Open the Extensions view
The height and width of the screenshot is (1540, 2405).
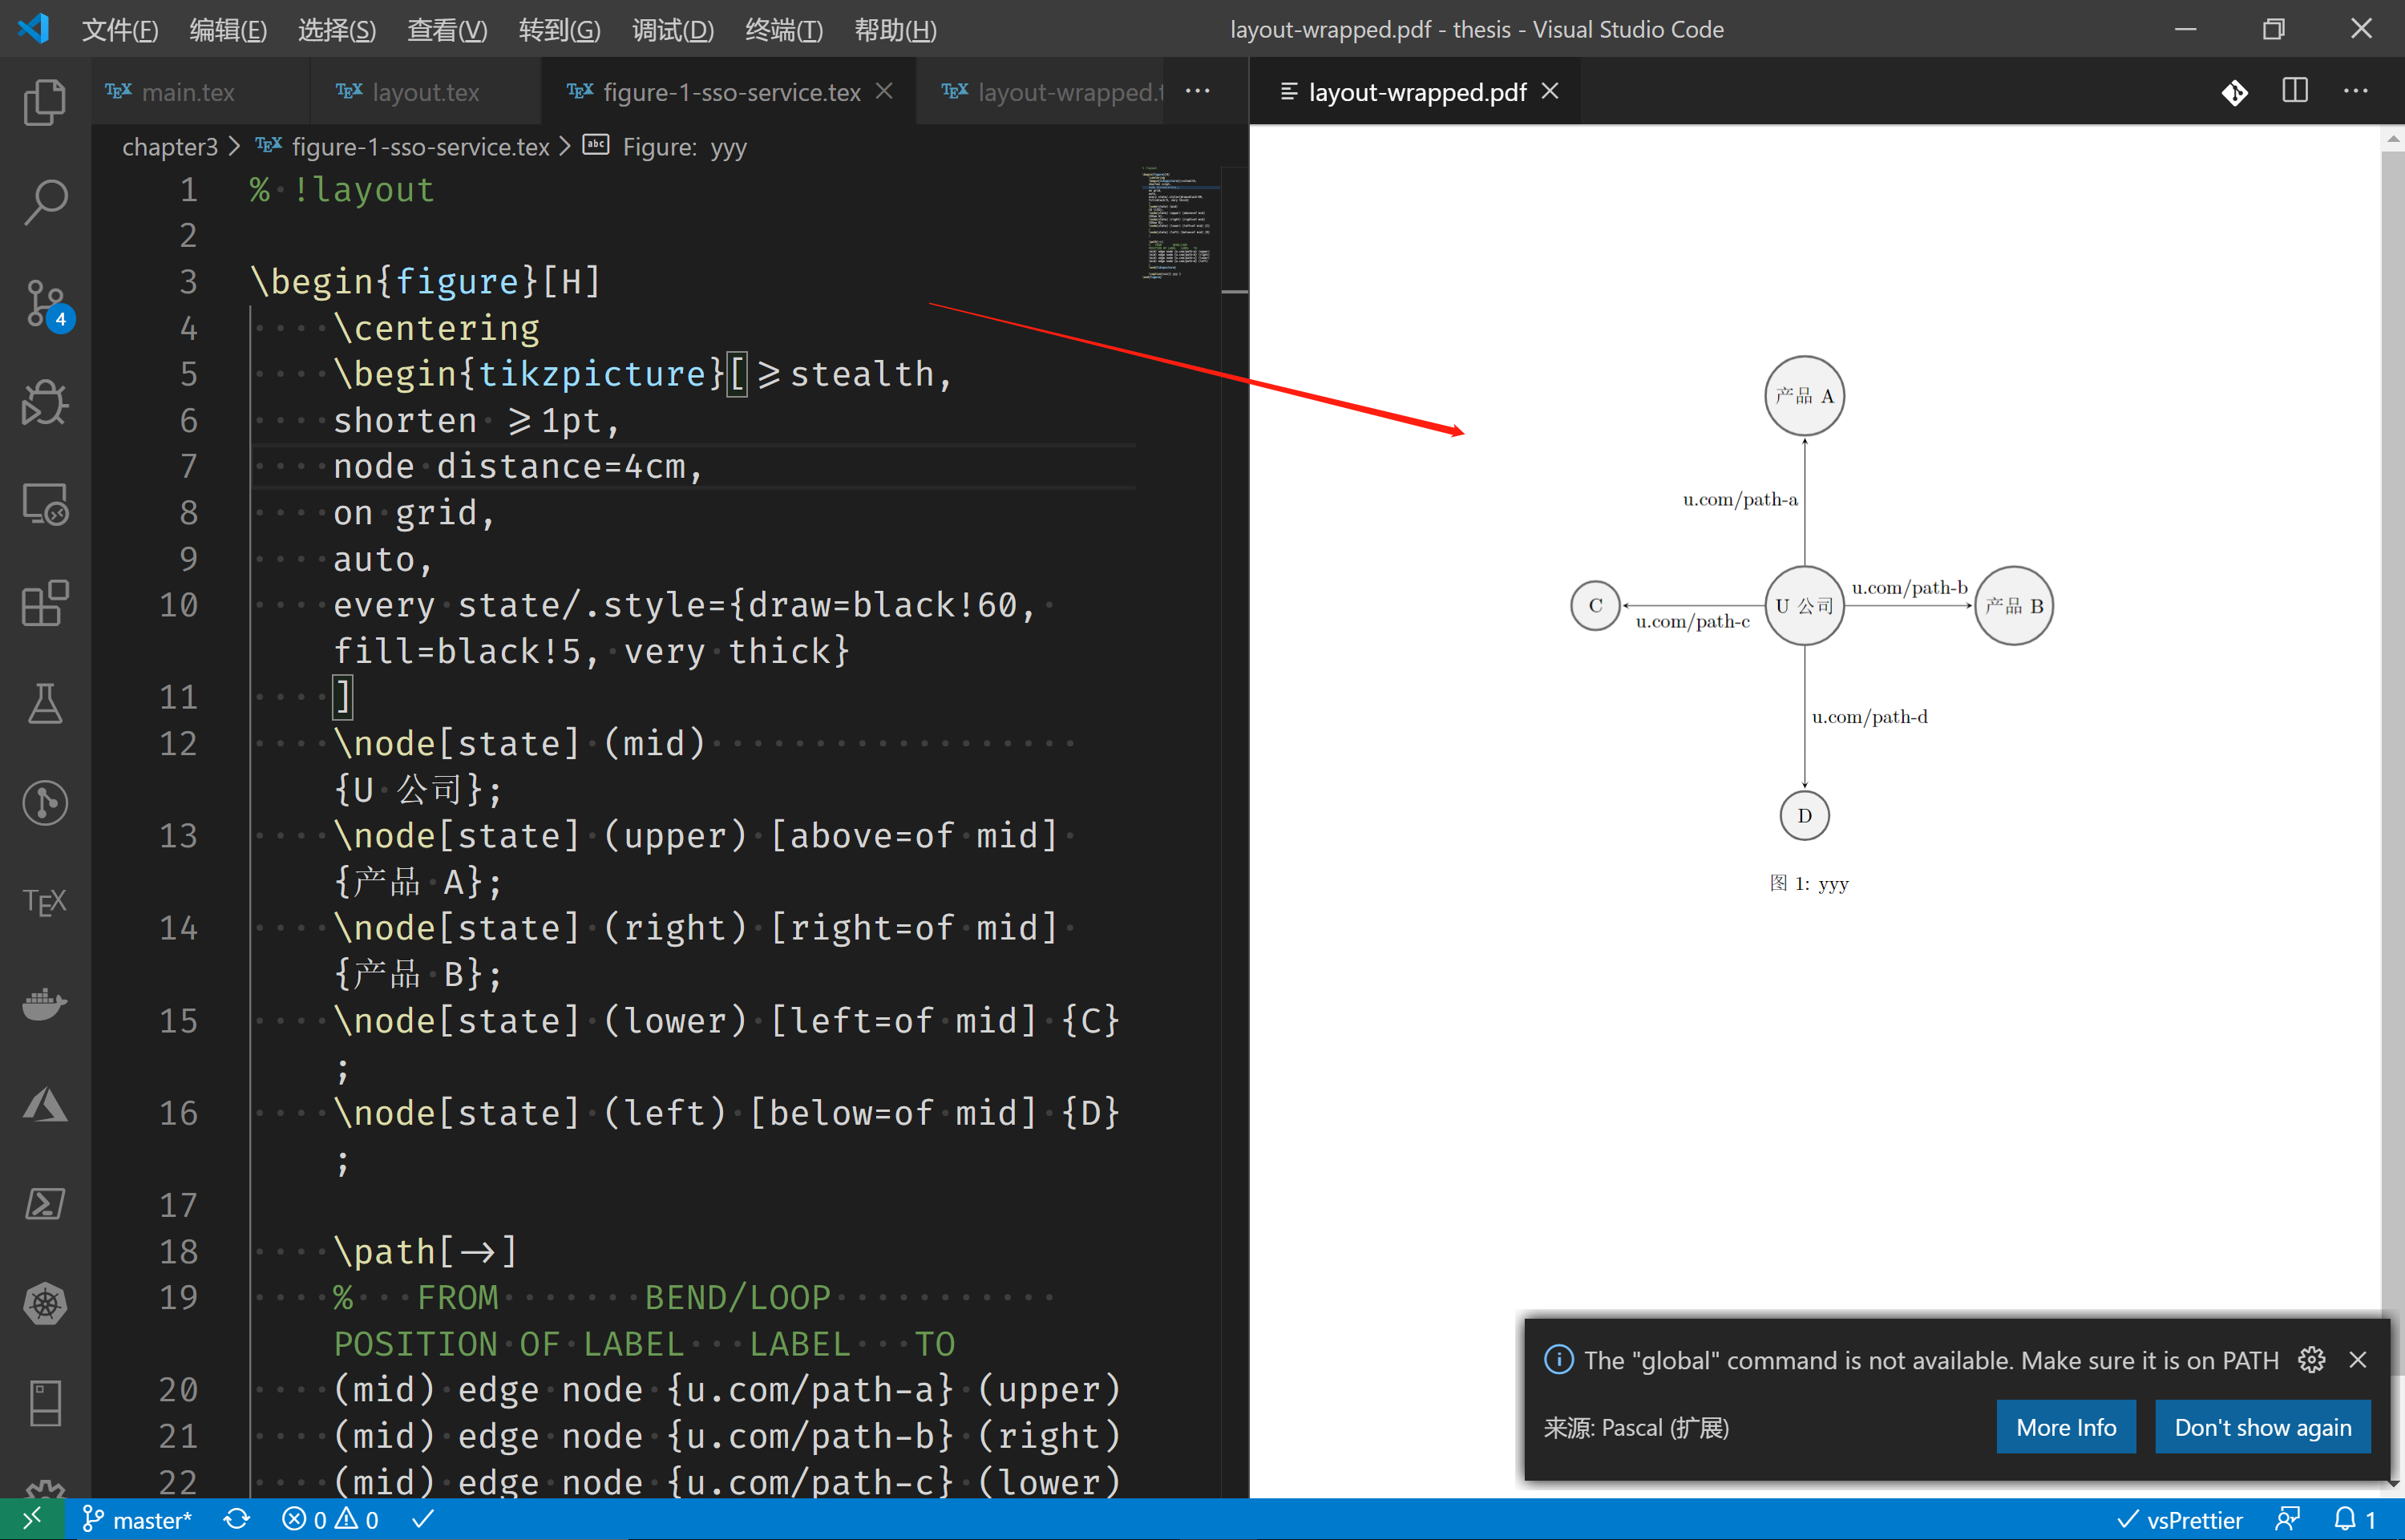pos(45,603)
